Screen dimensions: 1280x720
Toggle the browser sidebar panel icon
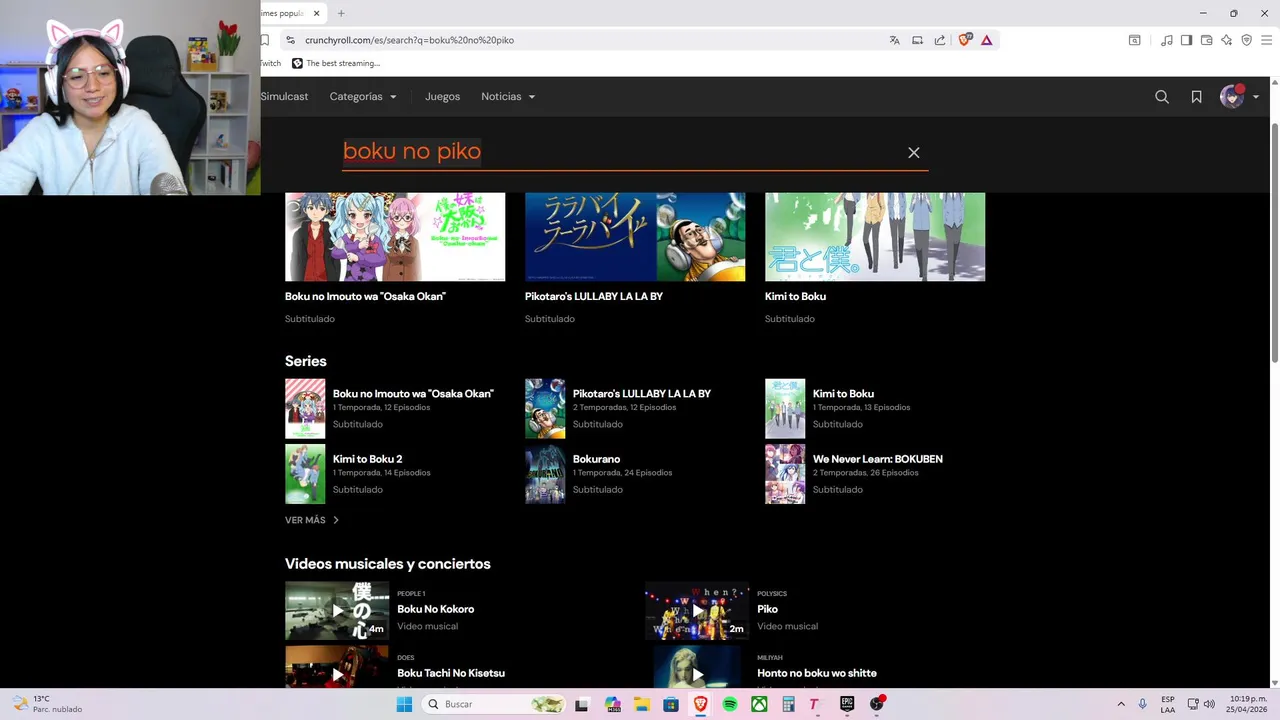click(x=1186, y=40)
